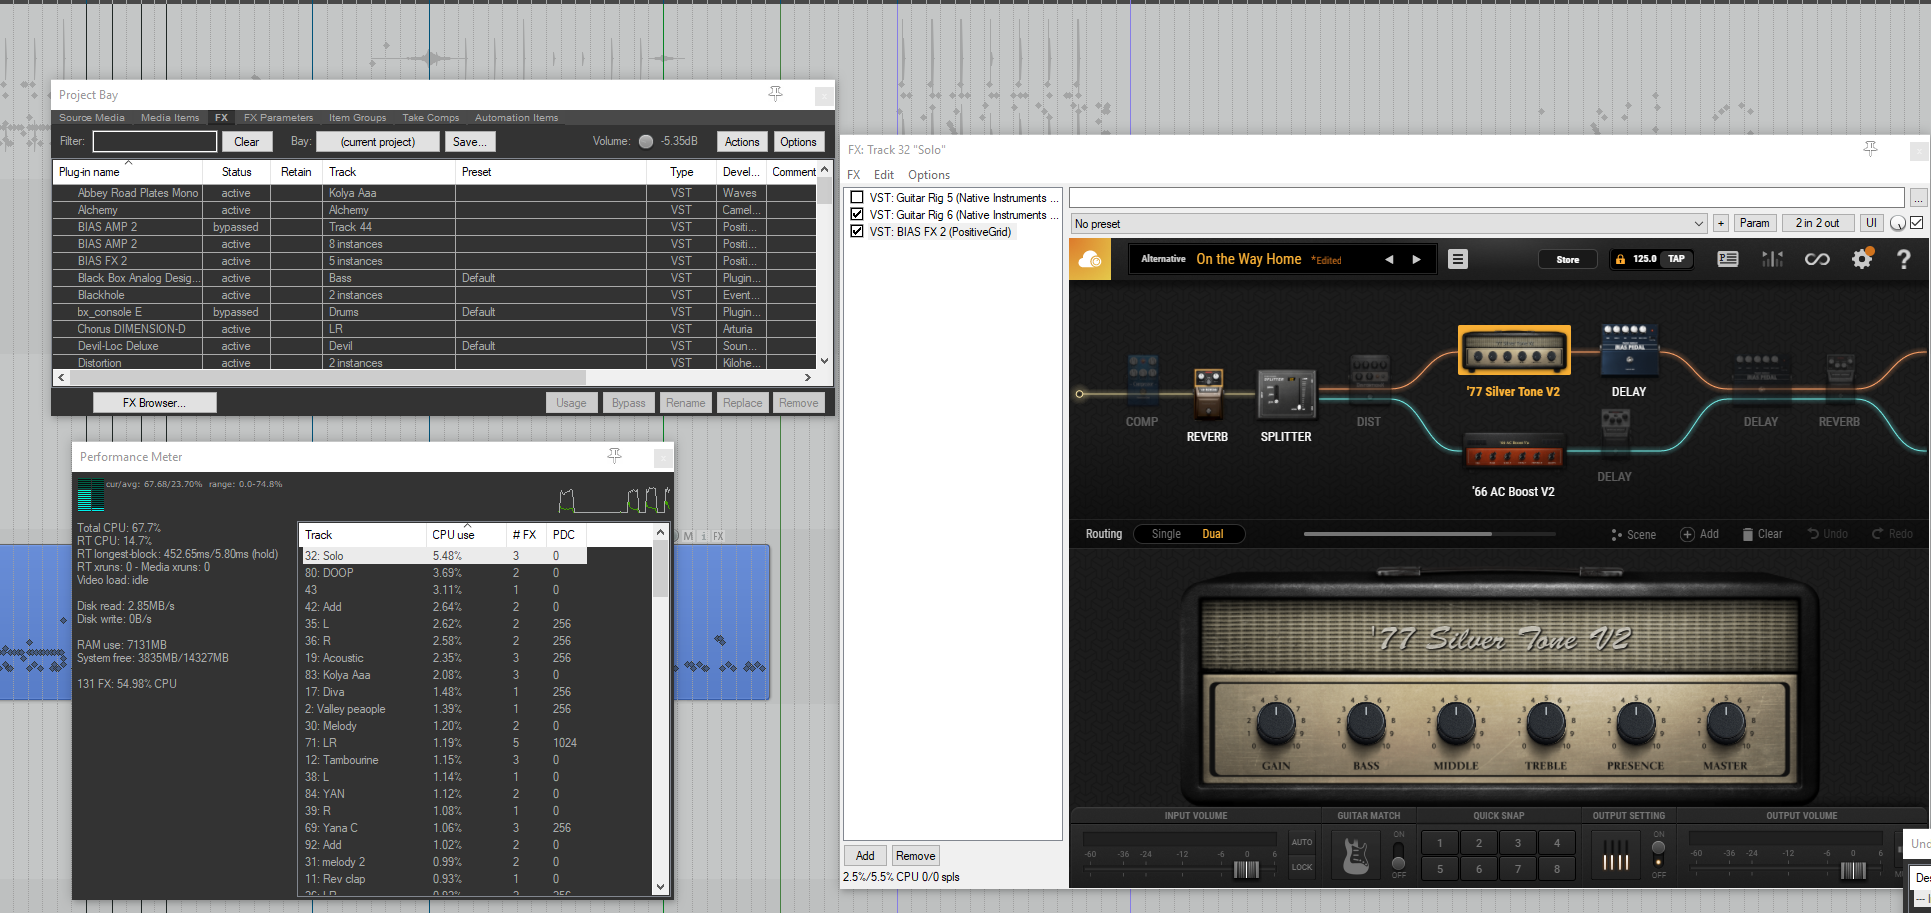
Task: Open the BIAS FX help question mark
Action: (x=1904, y=259)
